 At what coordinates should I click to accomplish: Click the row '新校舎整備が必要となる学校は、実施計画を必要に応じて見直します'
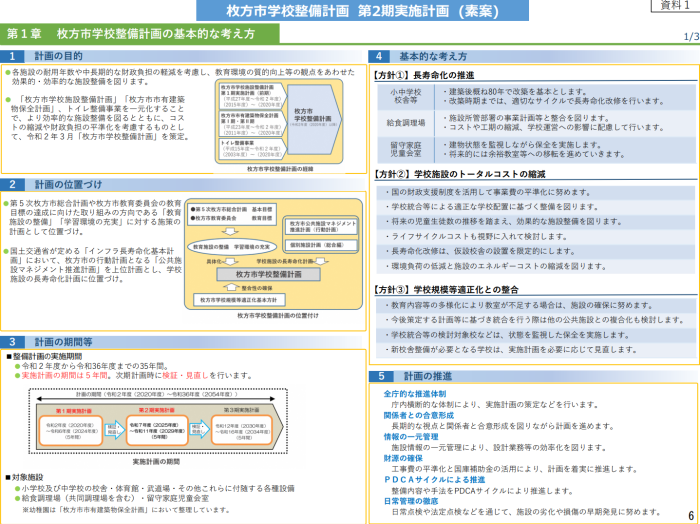click(x=536, y=349)
